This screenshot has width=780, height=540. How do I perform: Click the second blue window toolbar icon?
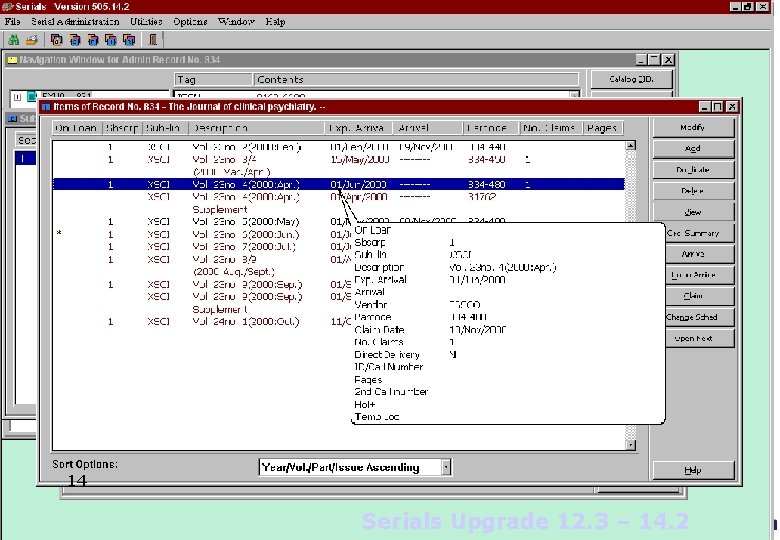pyautogui.click(x=75, y=40)
